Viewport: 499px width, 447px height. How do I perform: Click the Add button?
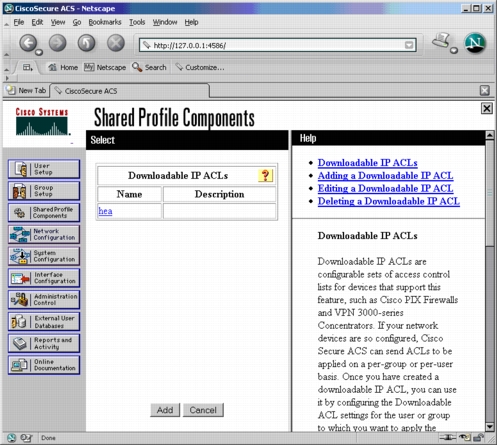[165, 410]
